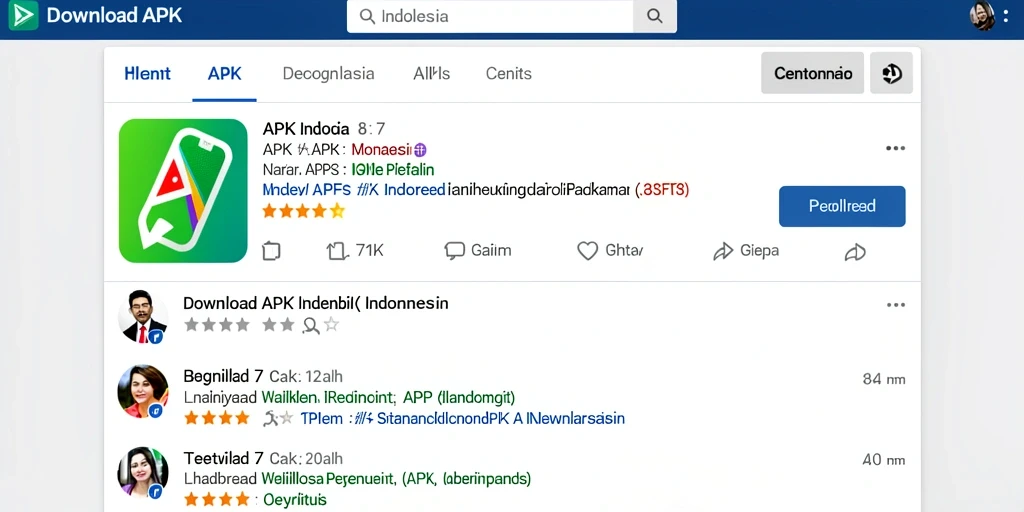Click the blue Peollreed button
This screenshot has height=512, width=1024.
pyautogui.click(x=842, y=206)
